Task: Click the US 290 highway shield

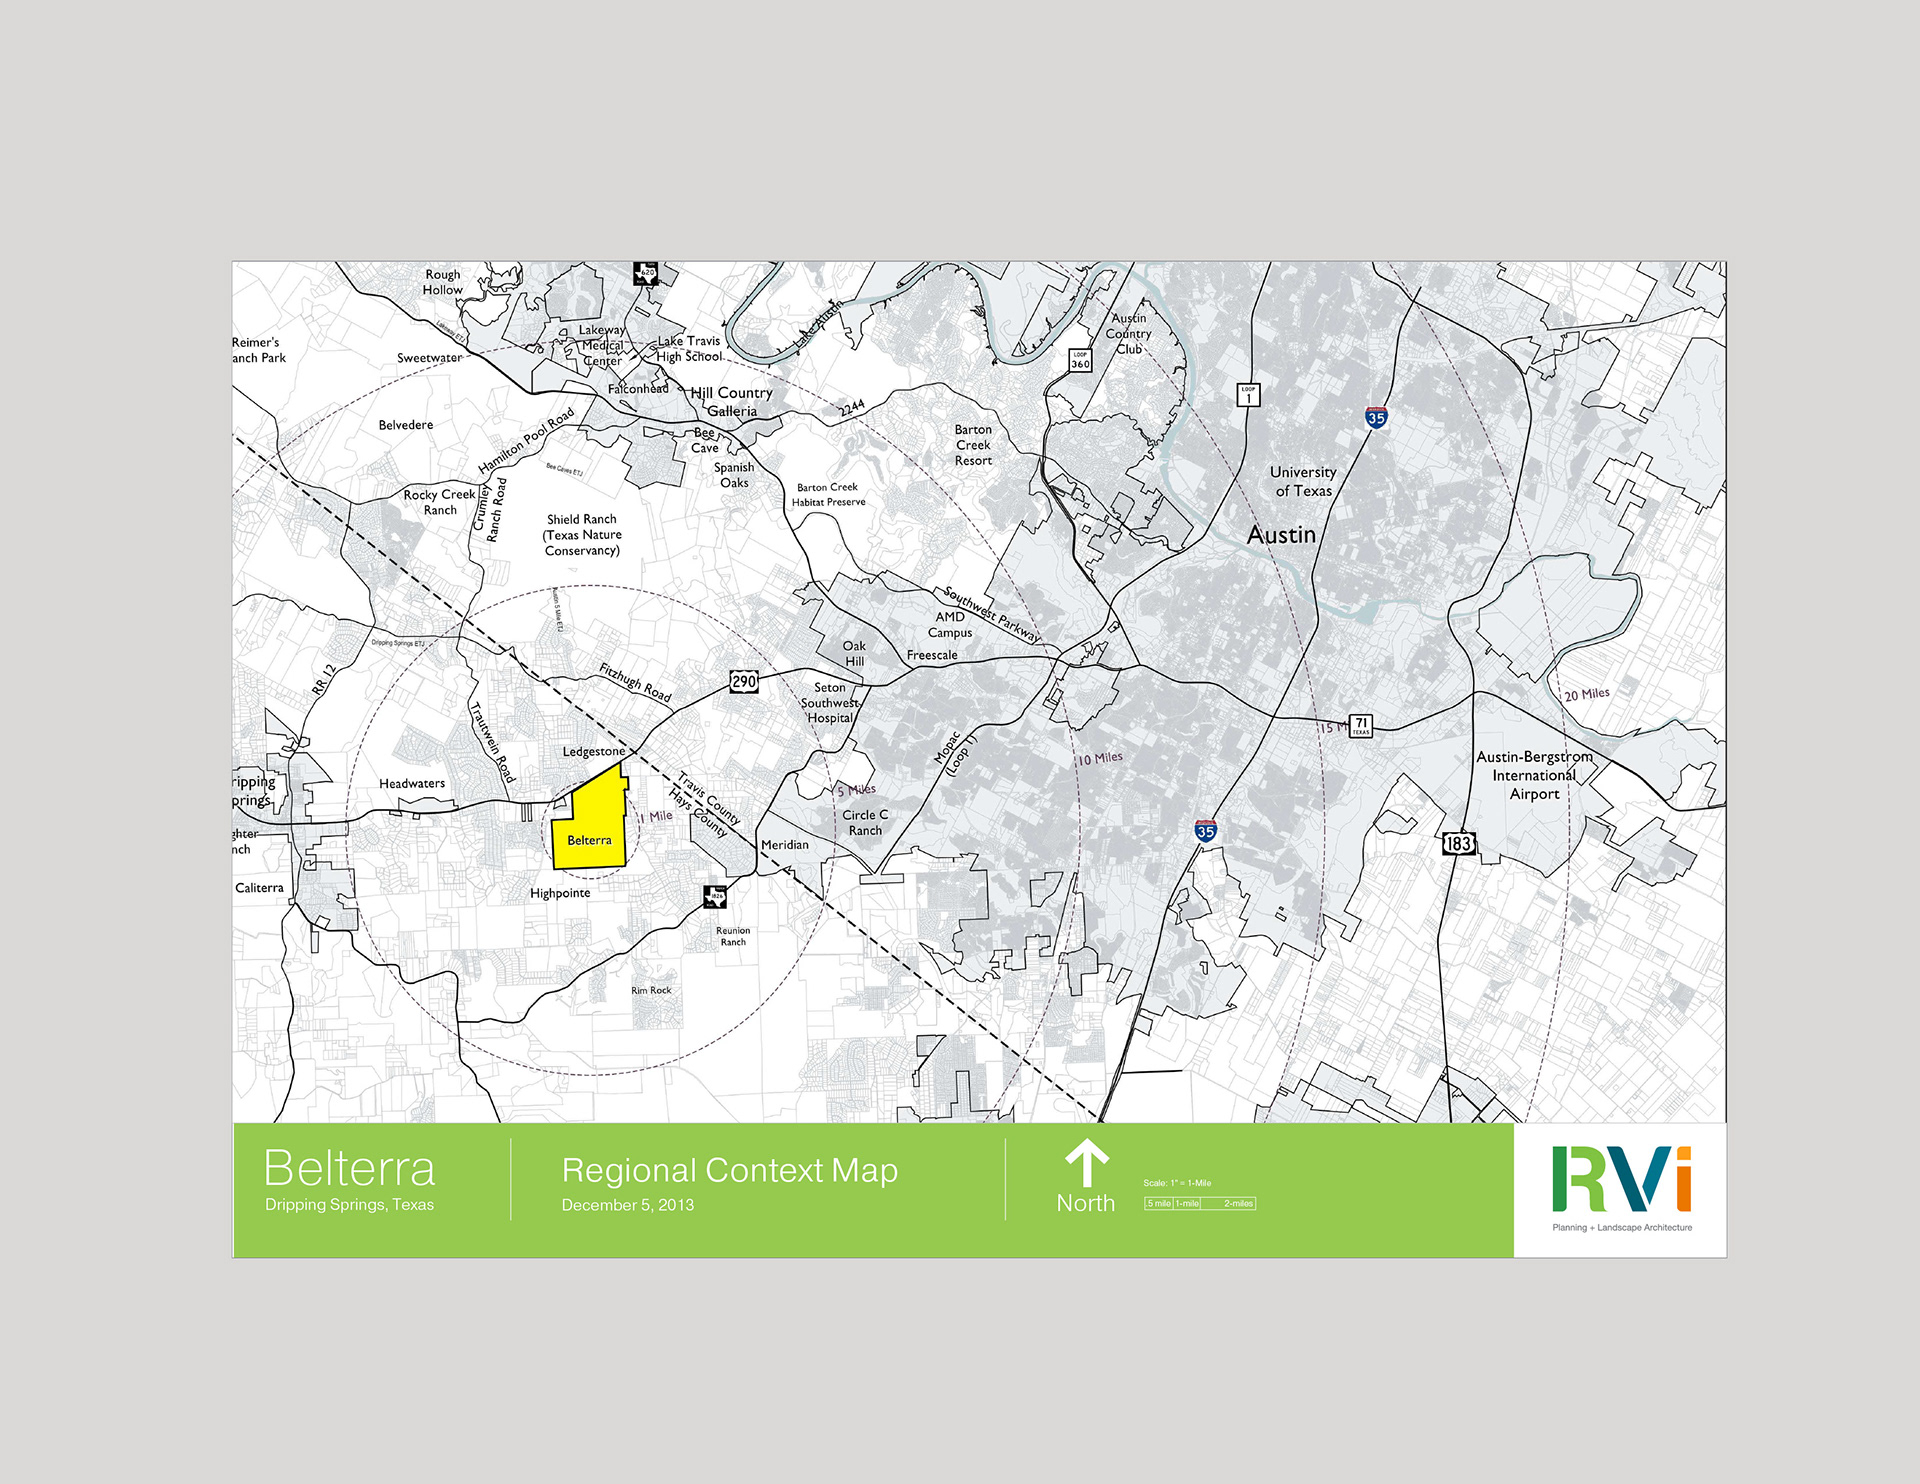Action: point(743,681)
